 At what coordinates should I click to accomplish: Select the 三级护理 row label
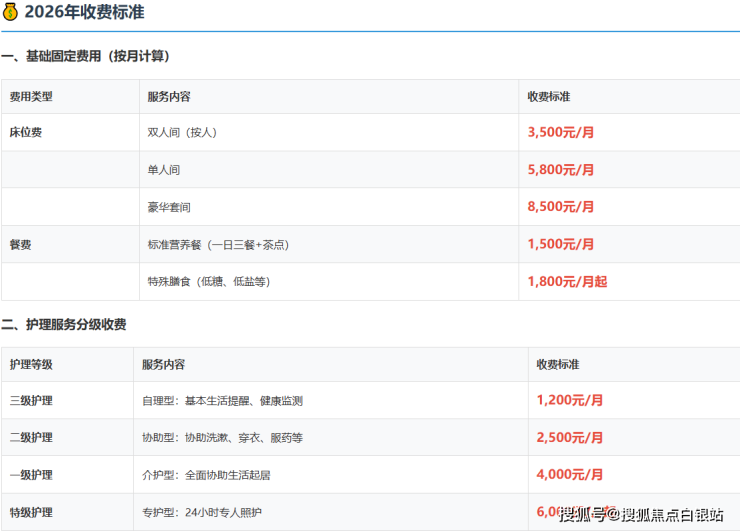tap(30, 400)
